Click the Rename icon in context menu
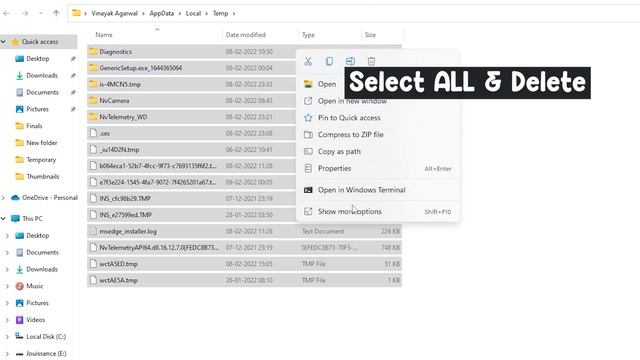The height and width of the screenshot is (360, 640). tap(350, 61)
